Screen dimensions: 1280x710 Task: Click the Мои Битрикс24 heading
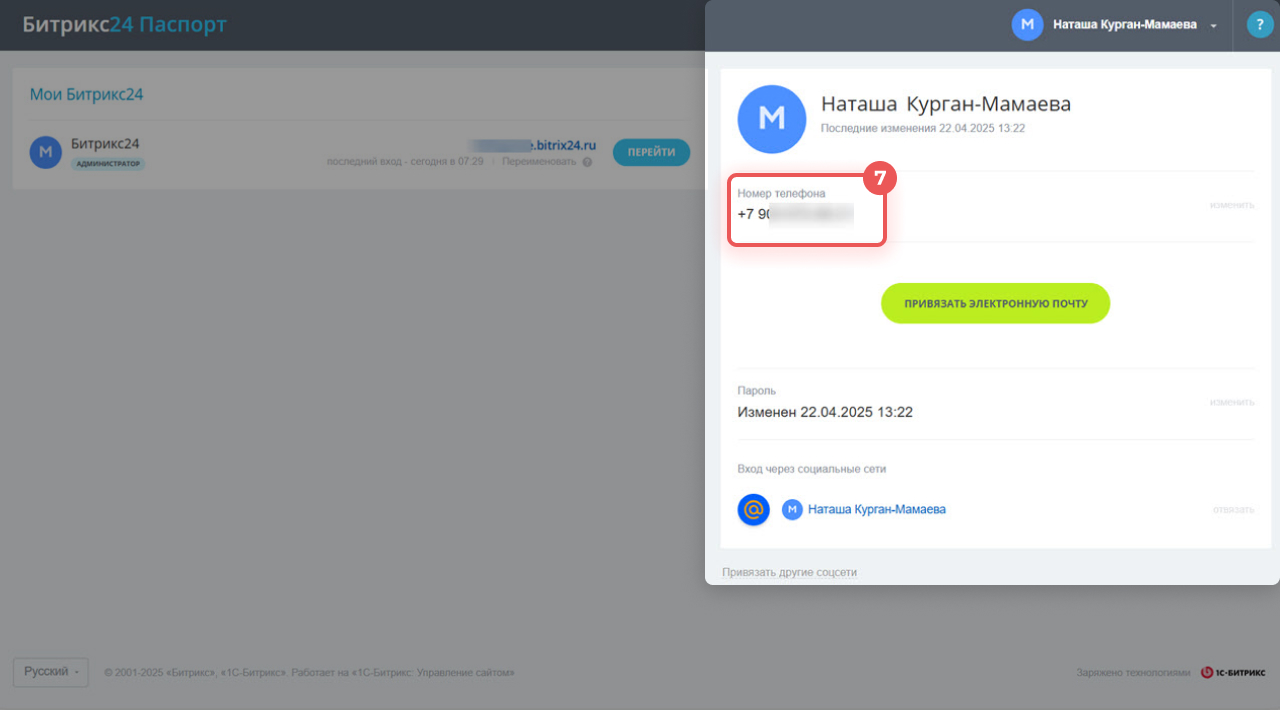(86, 94)
